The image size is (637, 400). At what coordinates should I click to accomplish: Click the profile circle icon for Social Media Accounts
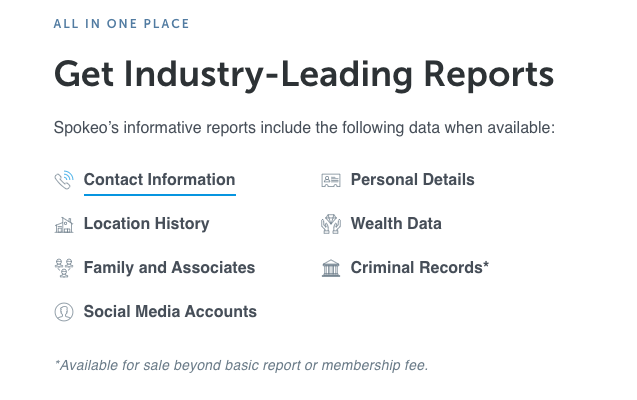[64, 312]
